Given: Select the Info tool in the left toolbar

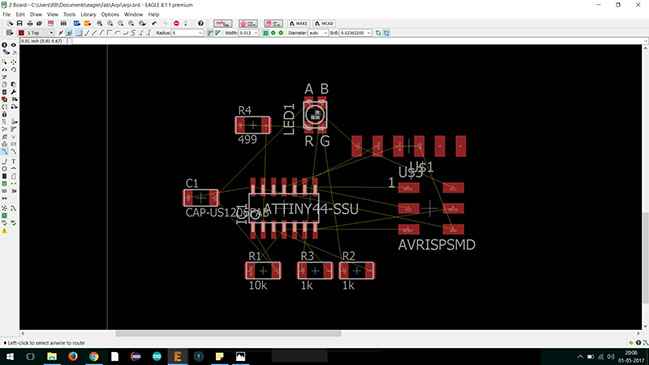Looking at the screenshot, I should (5, 45).
